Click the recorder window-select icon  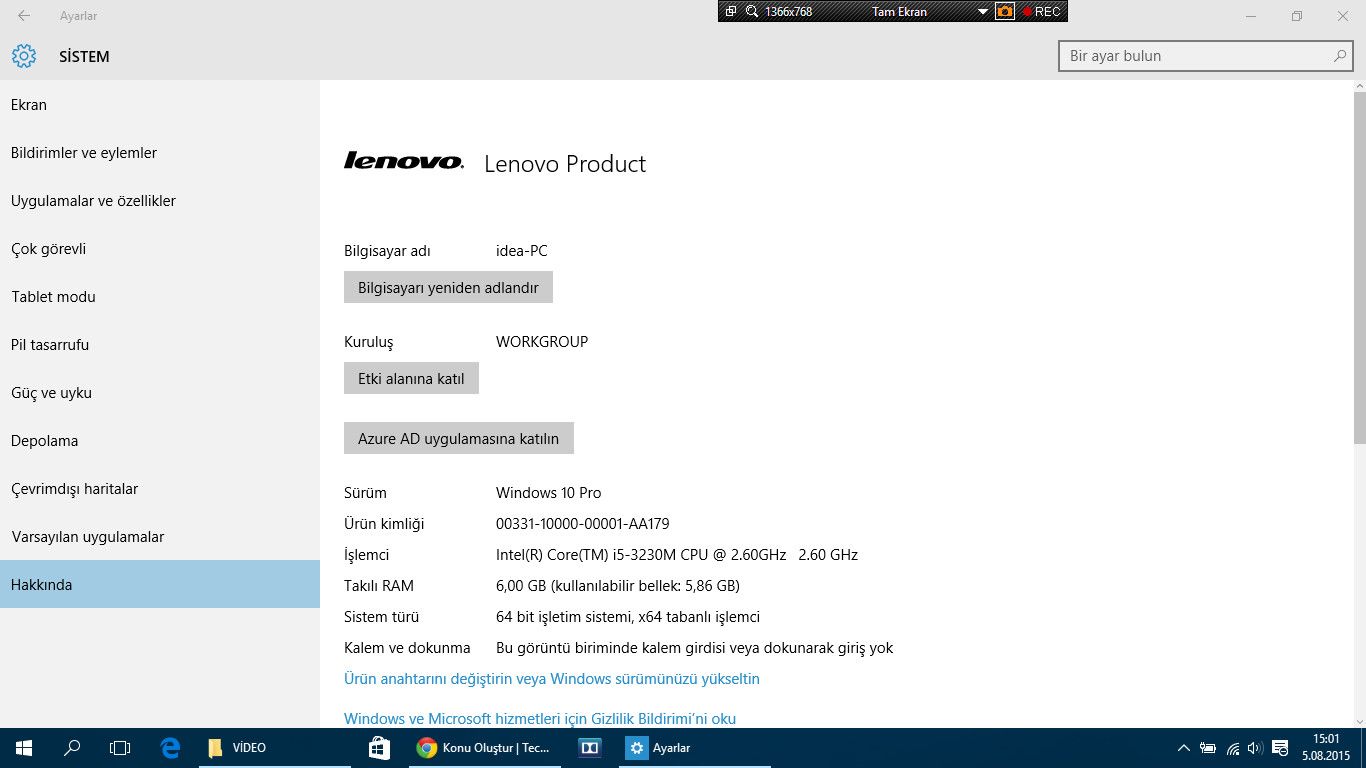click(x=731, y=12)
